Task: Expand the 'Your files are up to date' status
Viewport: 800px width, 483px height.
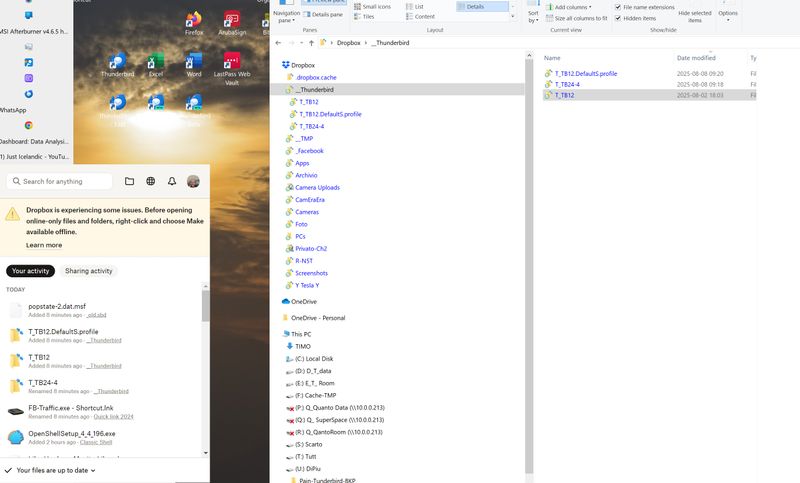Action: (x=55, y=469)
